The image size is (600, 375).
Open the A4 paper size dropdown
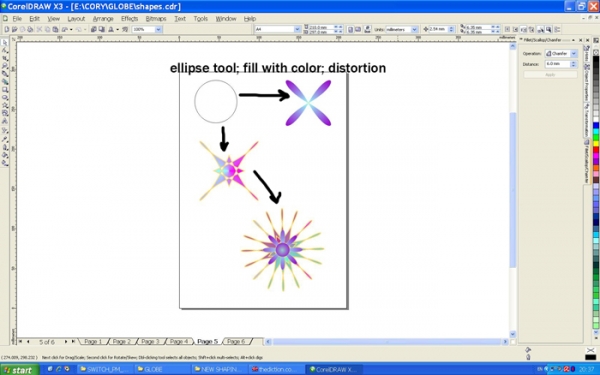pyautogui.click(x=297, y=29)
